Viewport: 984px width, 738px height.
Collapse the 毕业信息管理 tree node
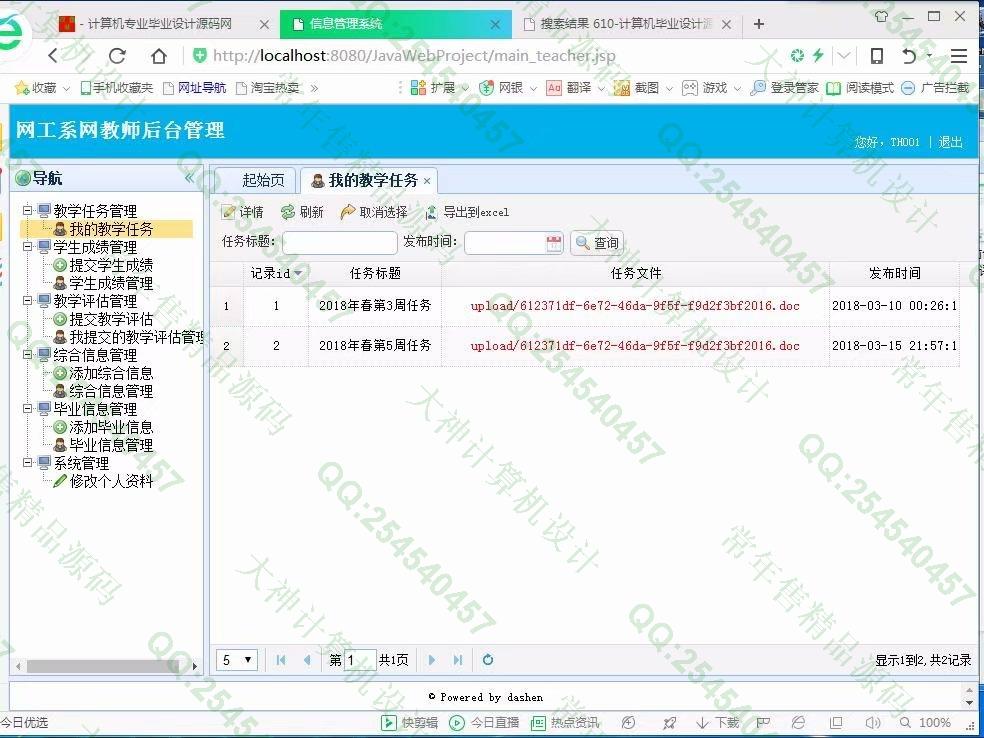pos(28,409)
